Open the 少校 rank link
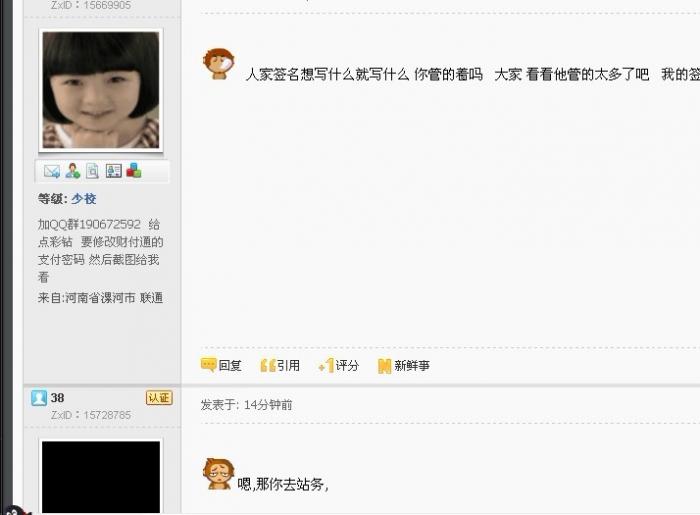700x515 pixels. (x=83, y=199)
